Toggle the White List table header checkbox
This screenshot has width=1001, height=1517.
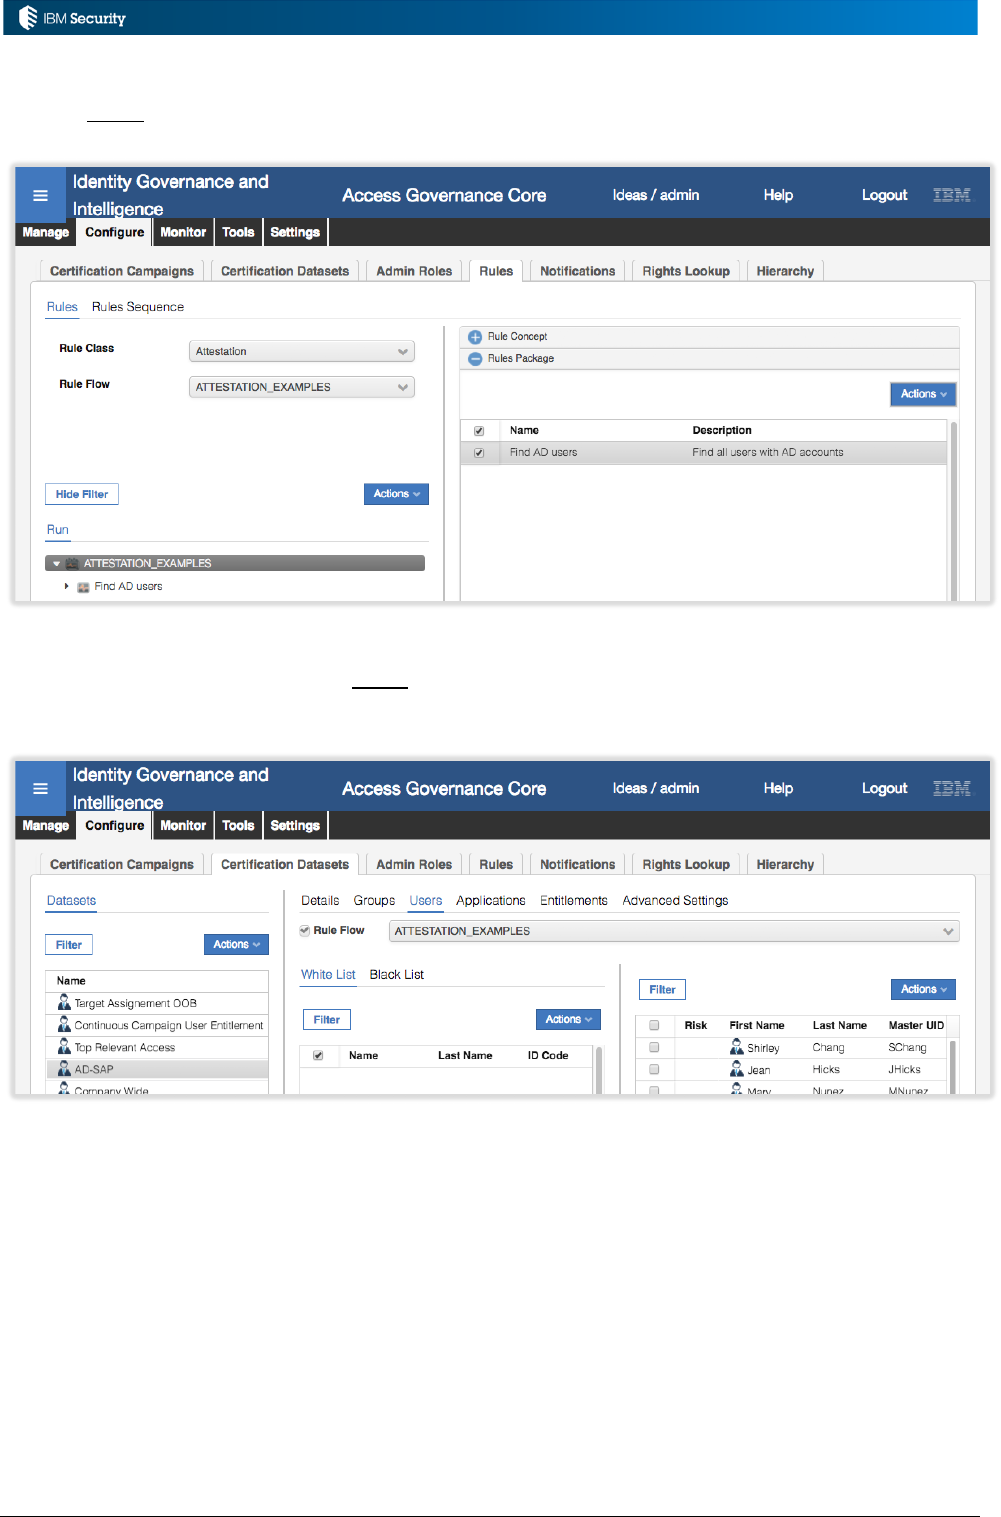tap(318, 1055)
